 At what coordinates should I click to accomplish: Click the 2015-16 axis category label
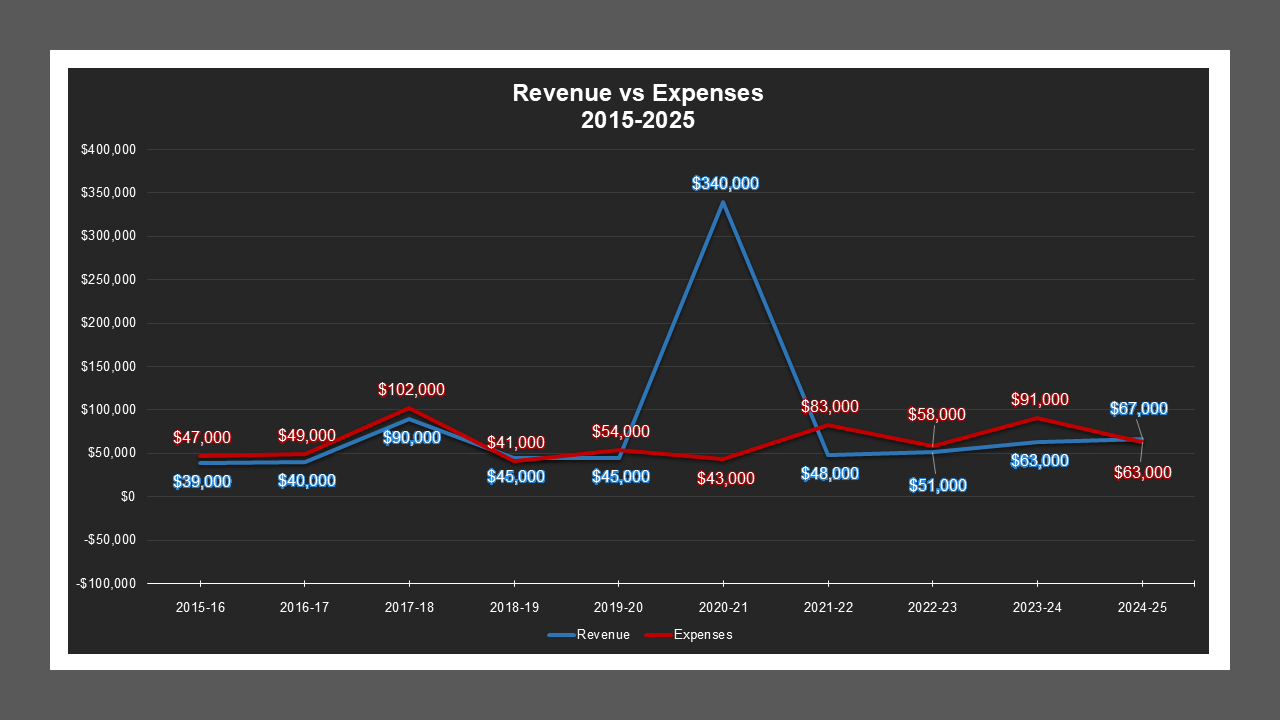[200, 607]
